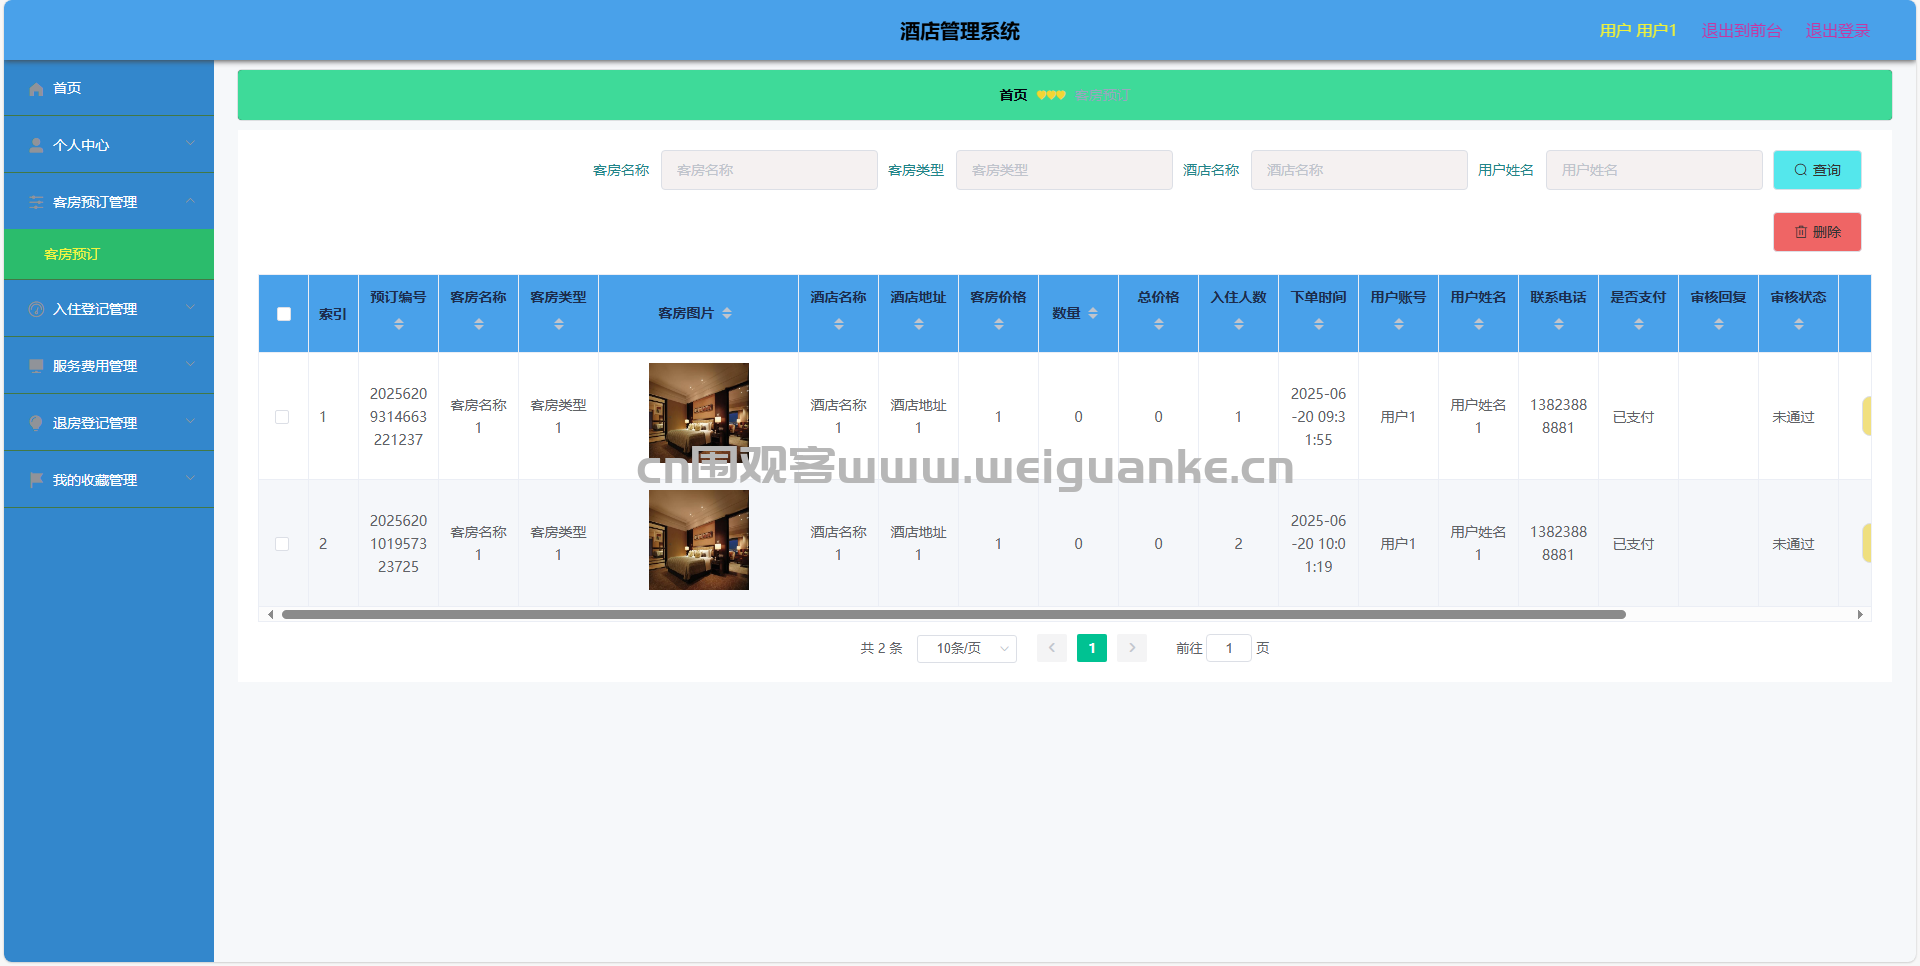Screen dimensions: 1920x966
Task: Focus the 客房类型 search field
Action: [1064, 170]
